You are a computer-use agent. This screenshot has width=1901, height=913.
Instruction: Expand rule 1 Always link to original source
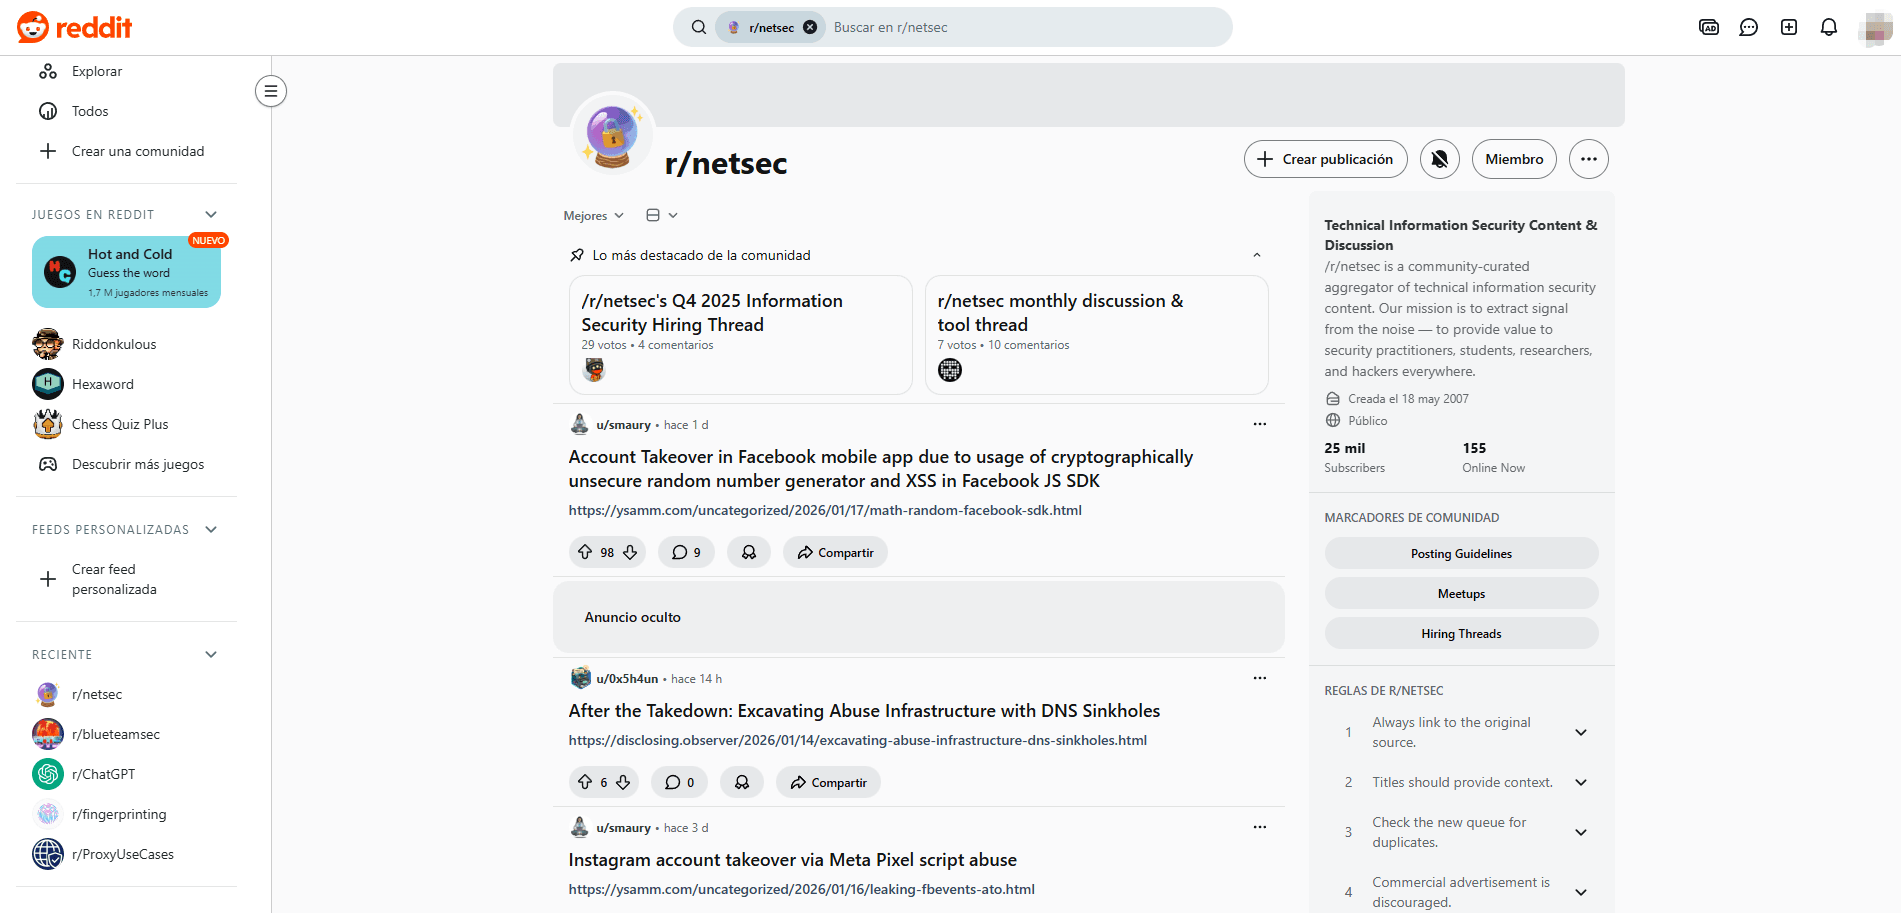(x=1580, y=732)
